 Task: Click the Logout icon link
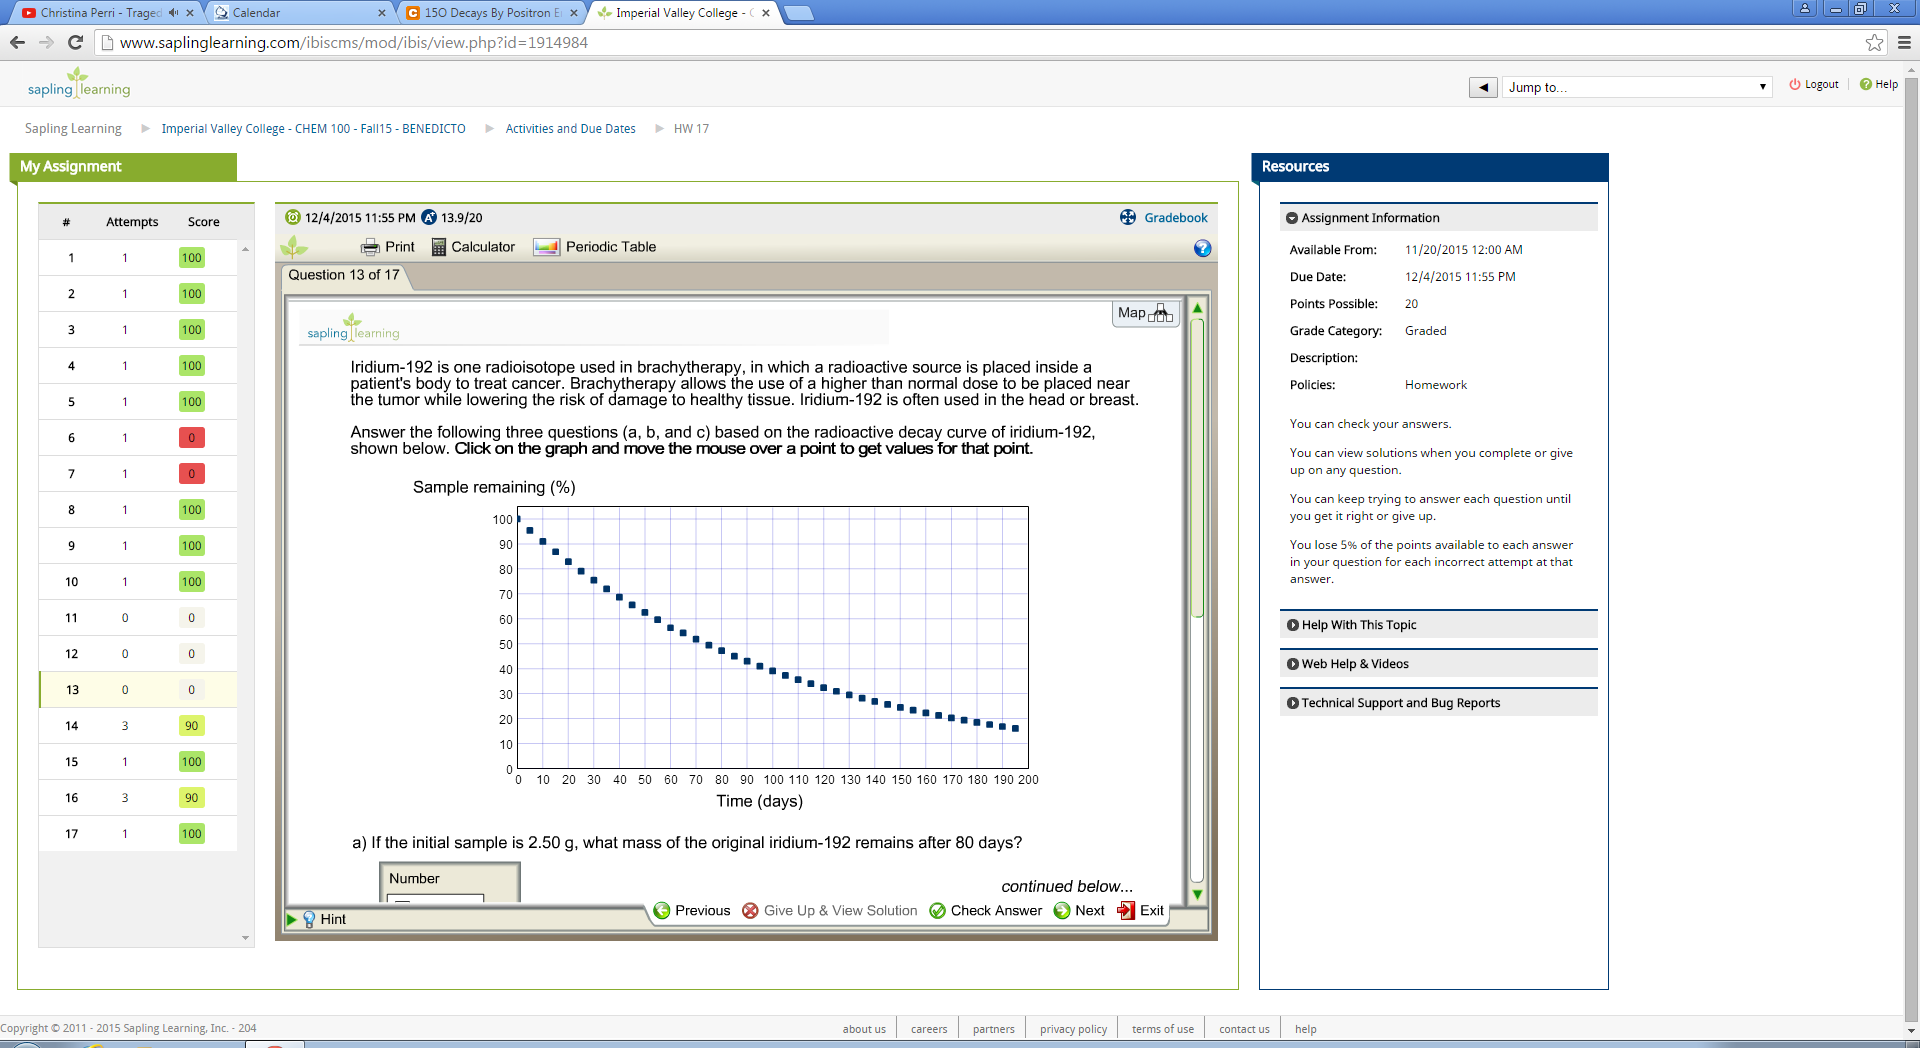(1814, 85)
